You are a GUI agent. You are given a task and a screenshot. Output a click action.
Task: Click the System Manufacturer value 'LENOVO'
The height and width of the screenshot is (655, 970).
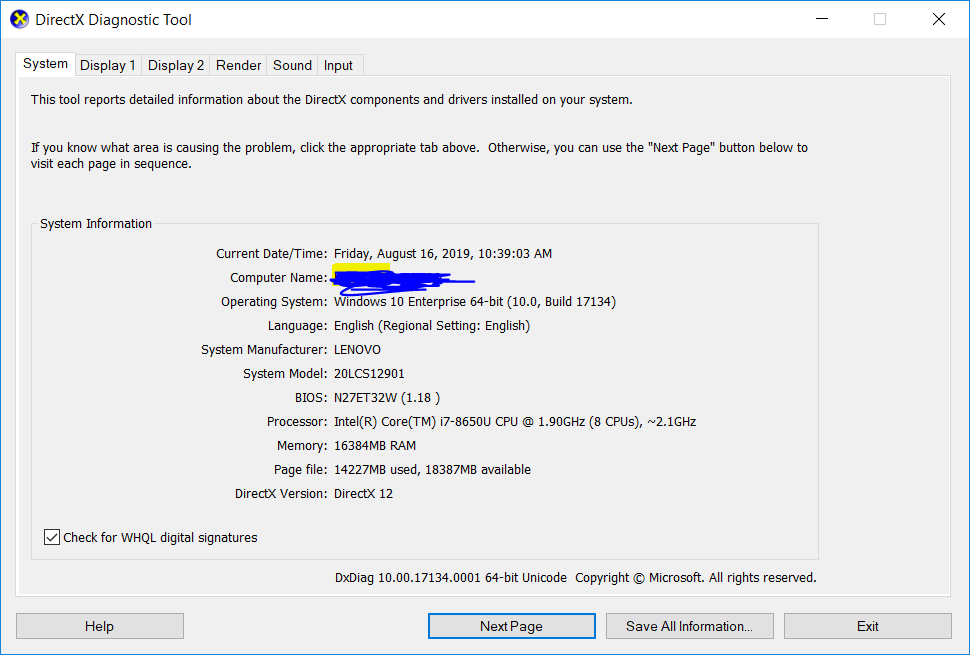pyautogui.click(x=358, y=350)
